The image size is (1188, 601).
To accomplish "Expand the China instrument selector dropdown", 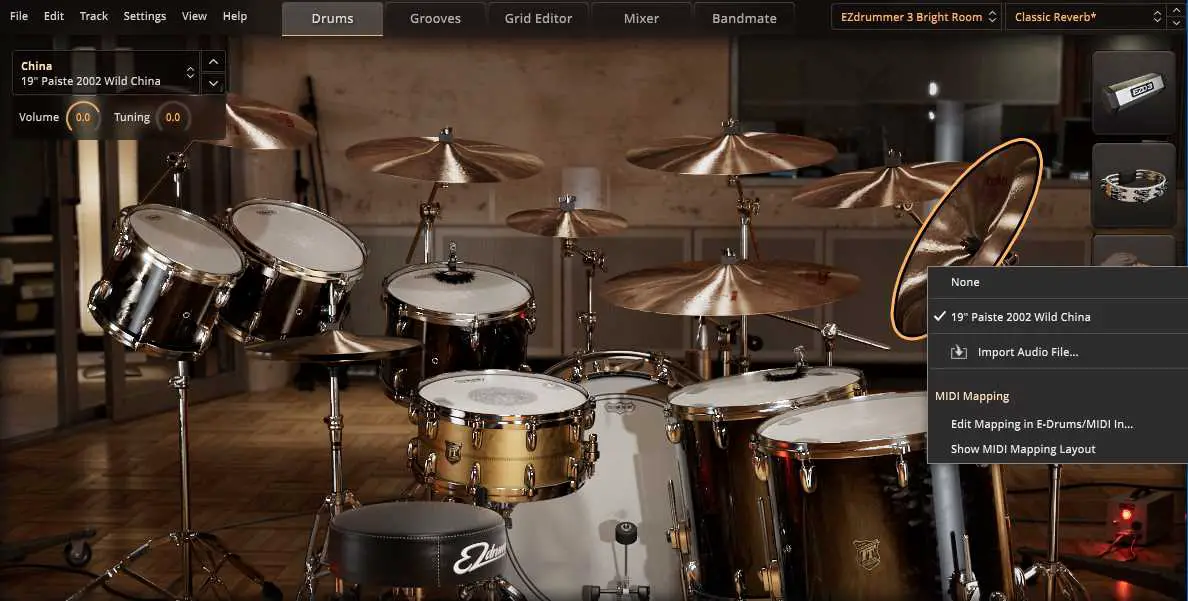I will coord(187,73).
